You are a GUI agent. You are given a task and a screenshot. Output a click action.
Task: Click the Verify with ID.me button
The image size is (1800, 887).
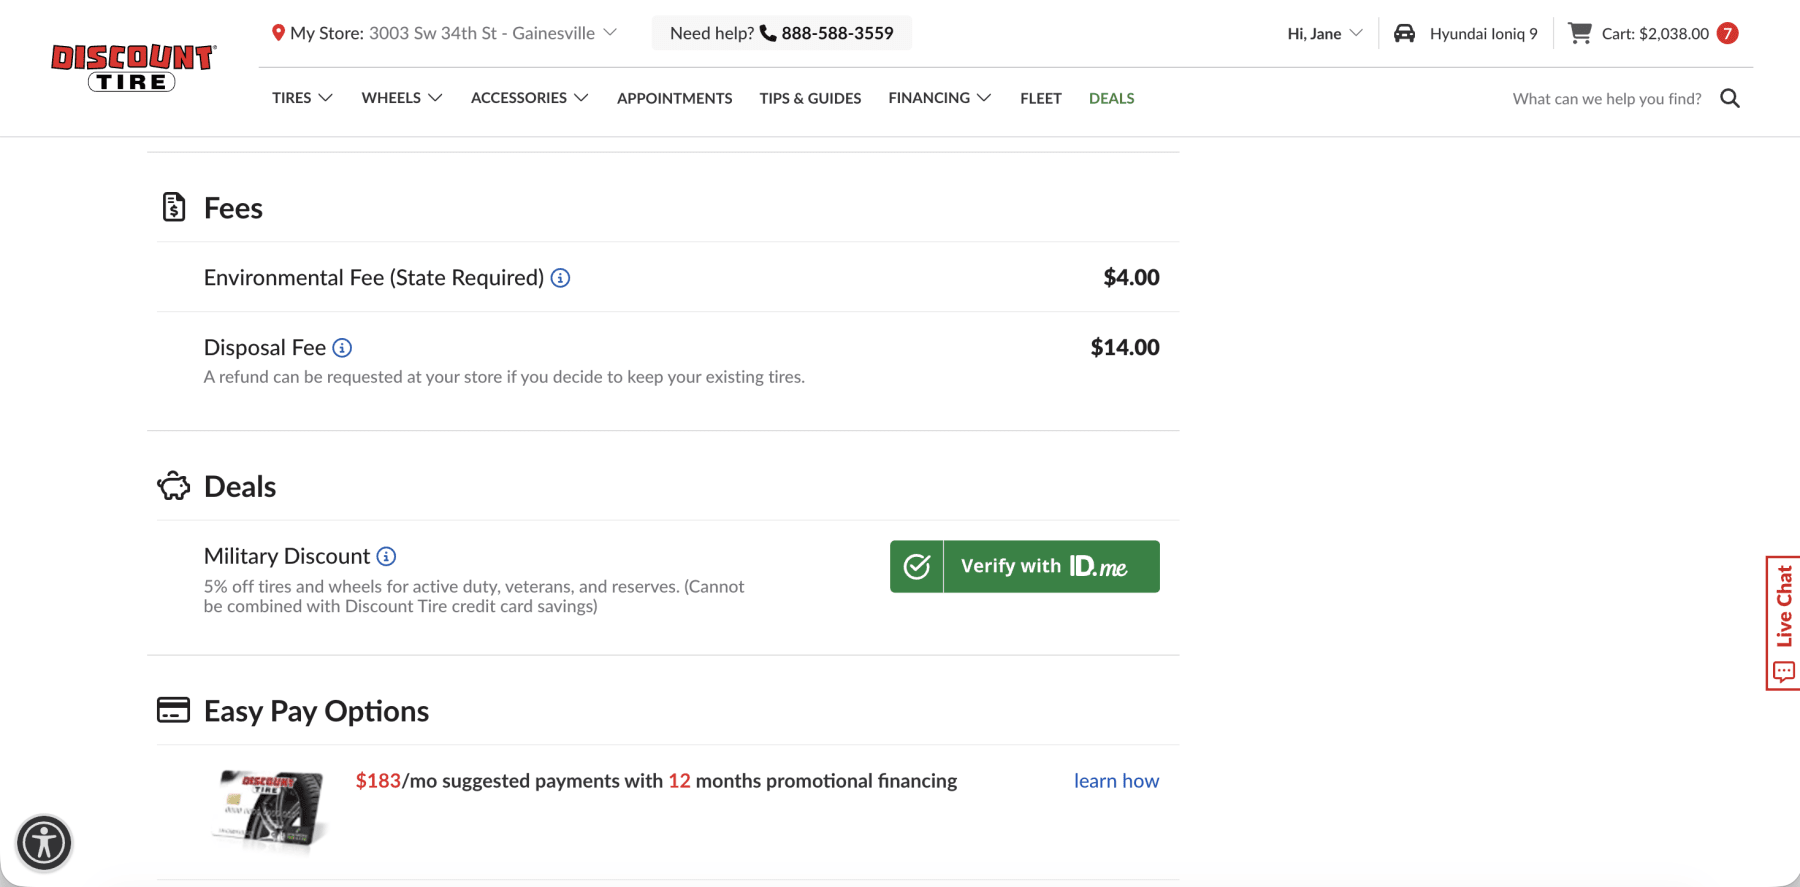click(x=1023, y=566)
